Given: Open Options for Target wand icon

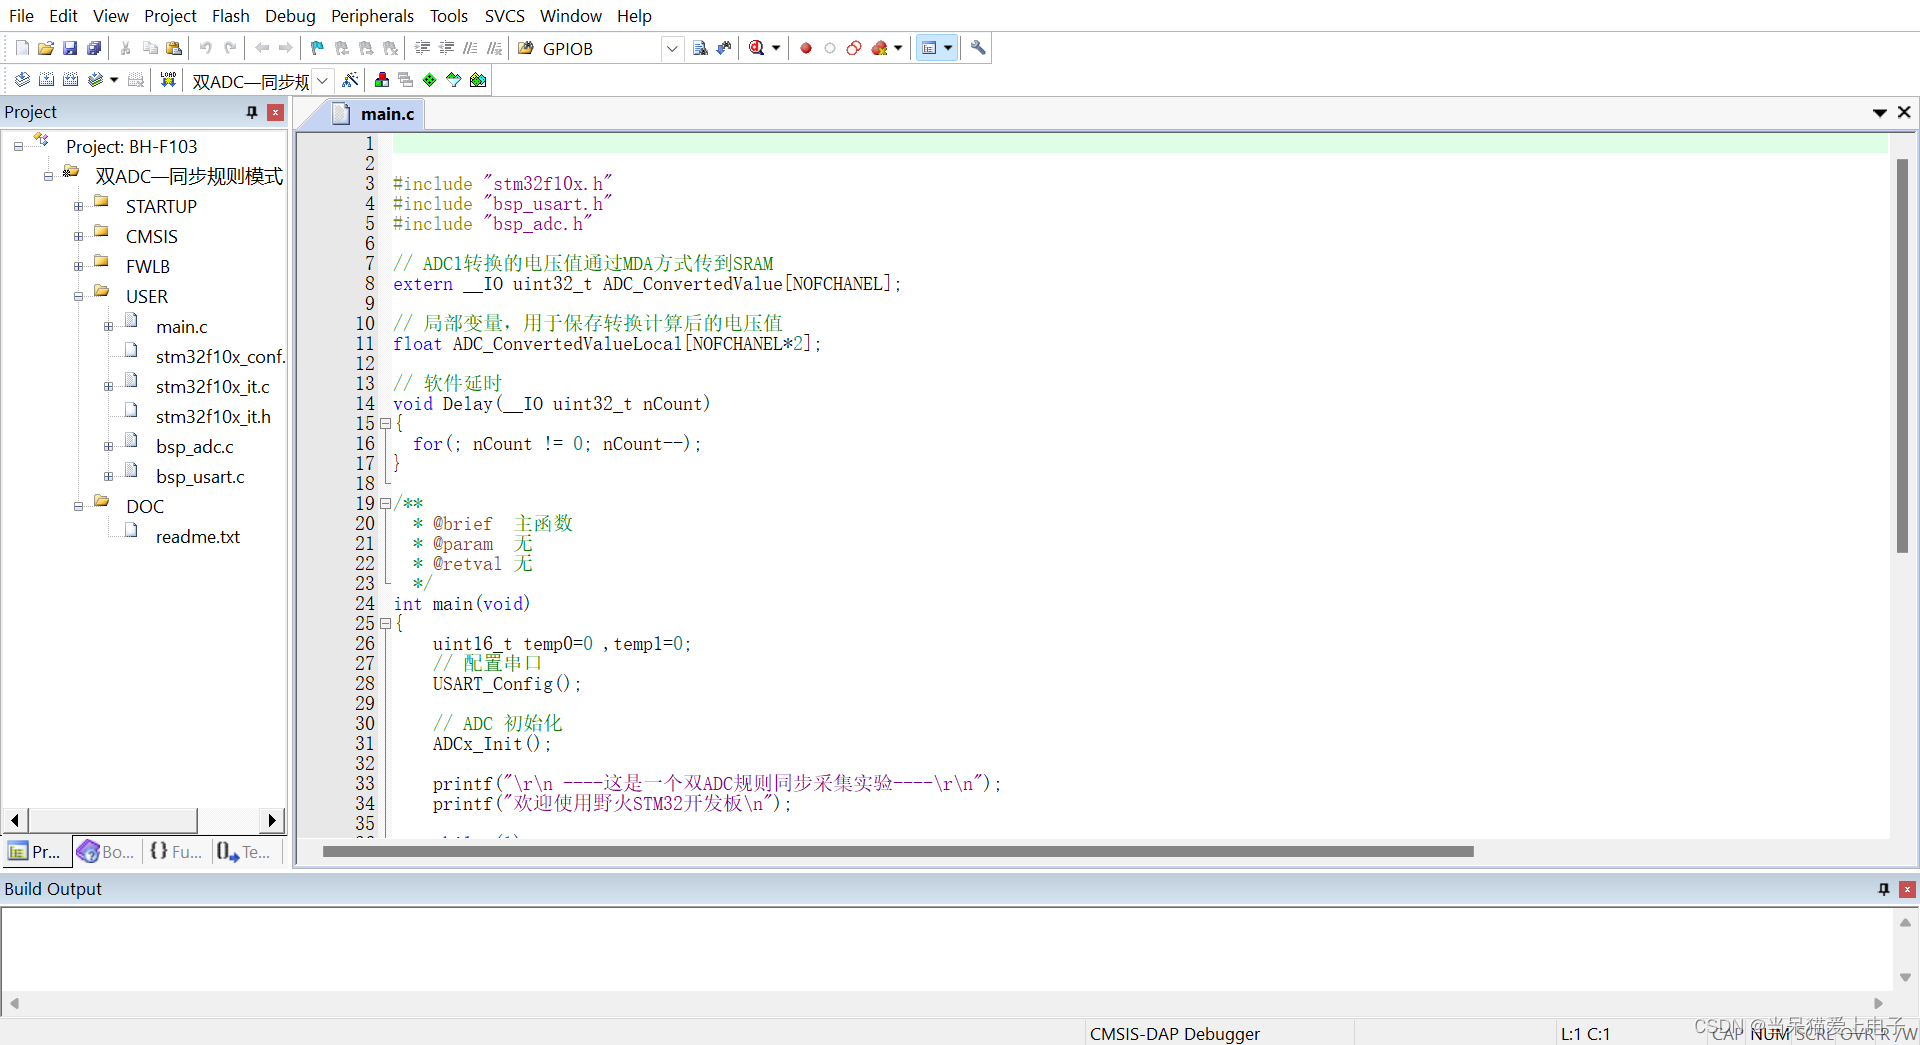Looking at the screenshot, I should (x=350, y=80).
